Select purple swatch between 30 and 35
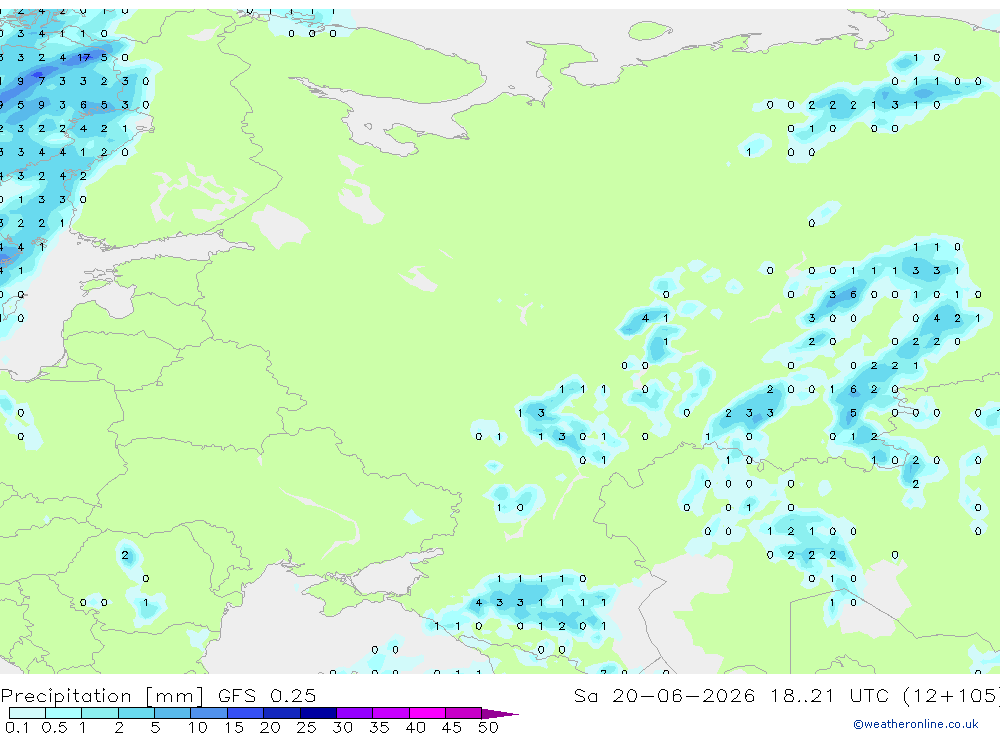The image size is (1000, 733). (354, 713)
